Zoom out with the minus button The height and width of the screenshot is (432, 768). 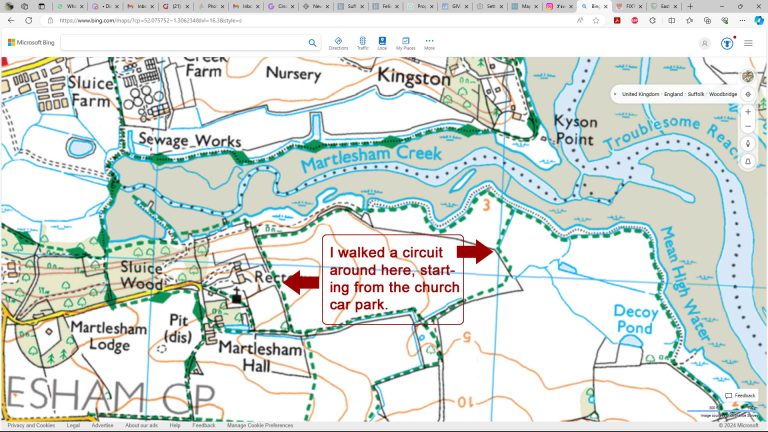tap(748, 127)
